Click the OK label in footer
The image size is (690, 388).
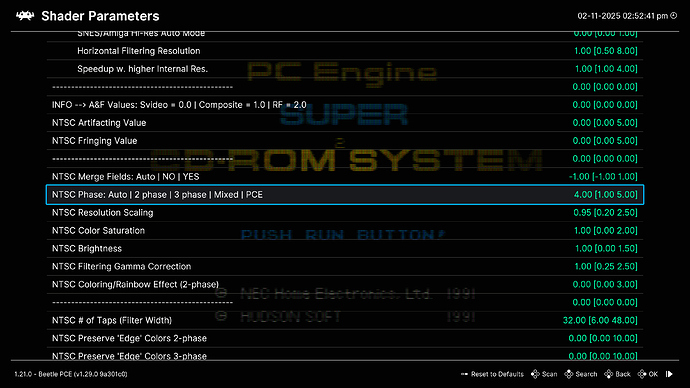tap(653, 374)
